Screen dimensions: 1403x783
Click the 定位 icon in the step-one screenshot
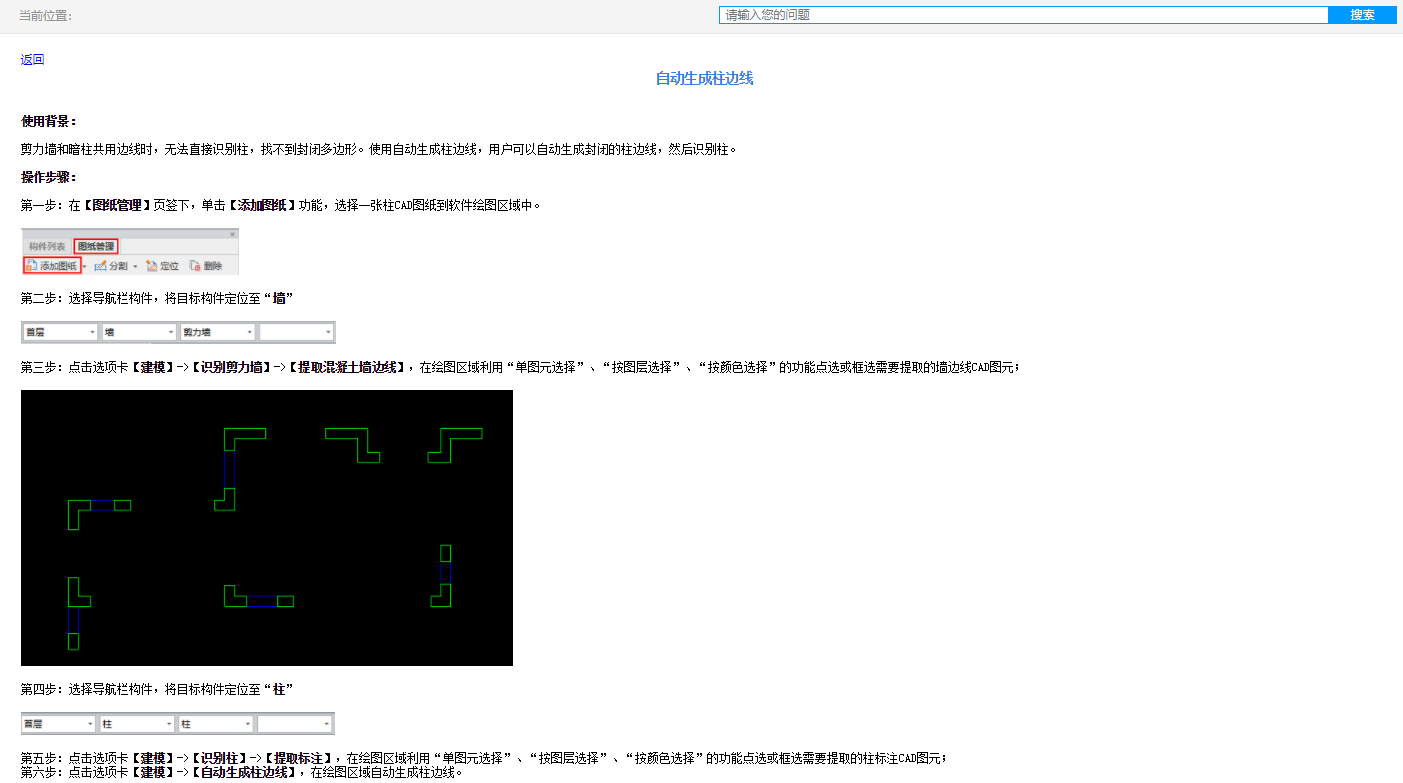152,266
